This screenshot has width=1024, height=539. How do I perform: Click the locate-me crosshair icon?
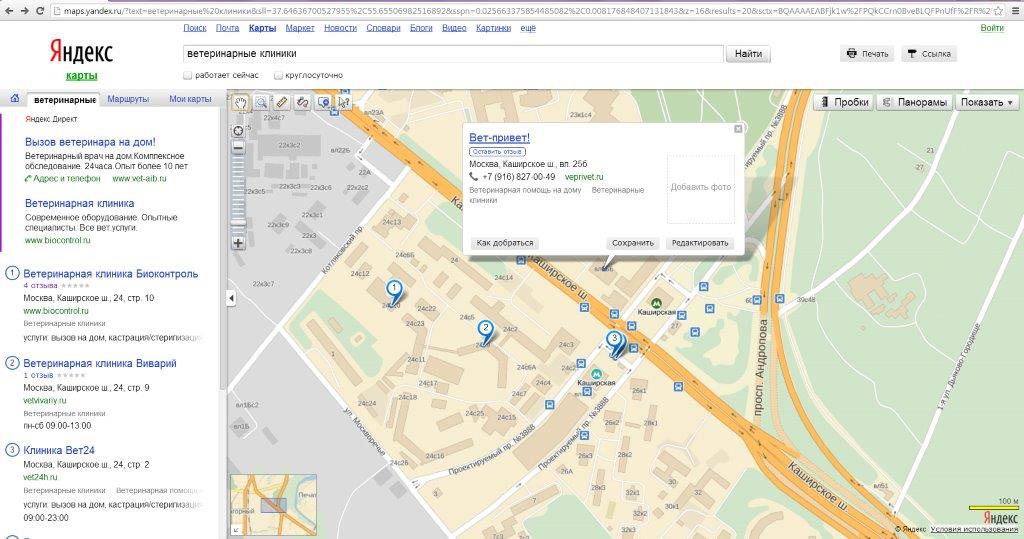coord(238,131)
